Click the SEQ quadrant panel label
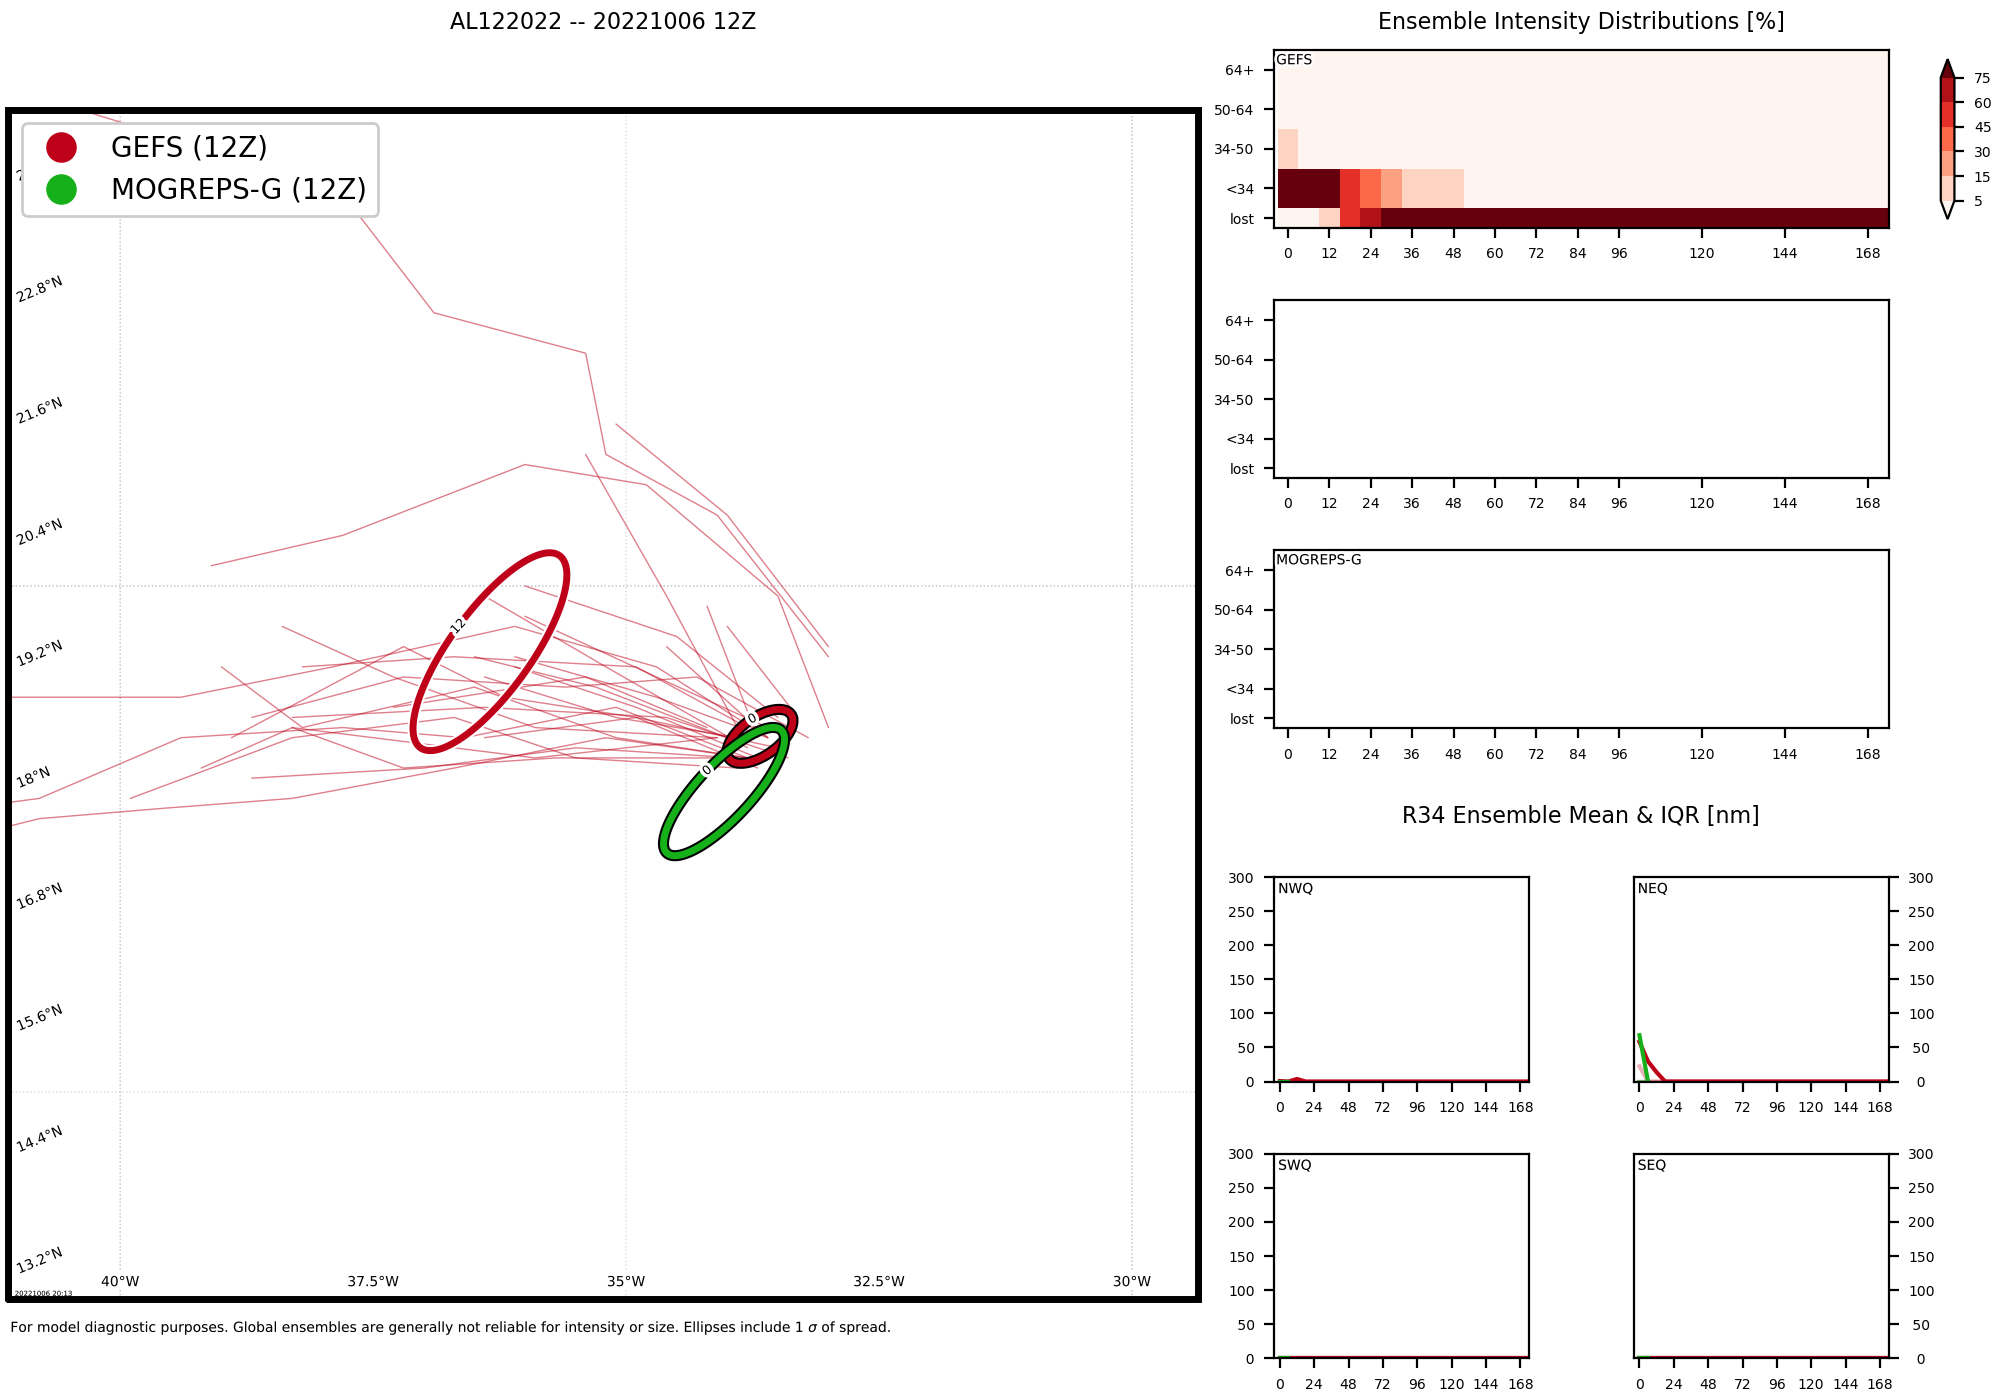The width and height of the screenshot is (2000, 1400). point(1651,1165)
